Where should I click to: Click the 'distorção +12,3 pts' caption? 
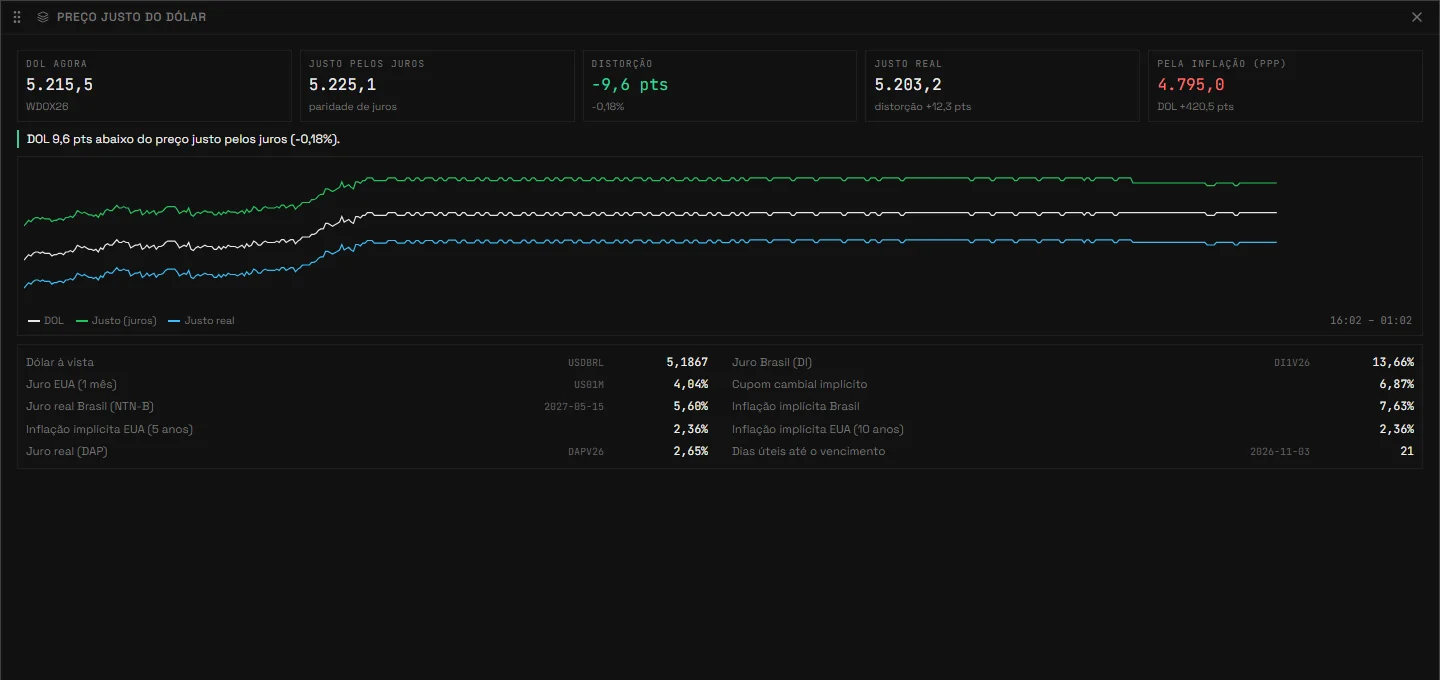923,106
